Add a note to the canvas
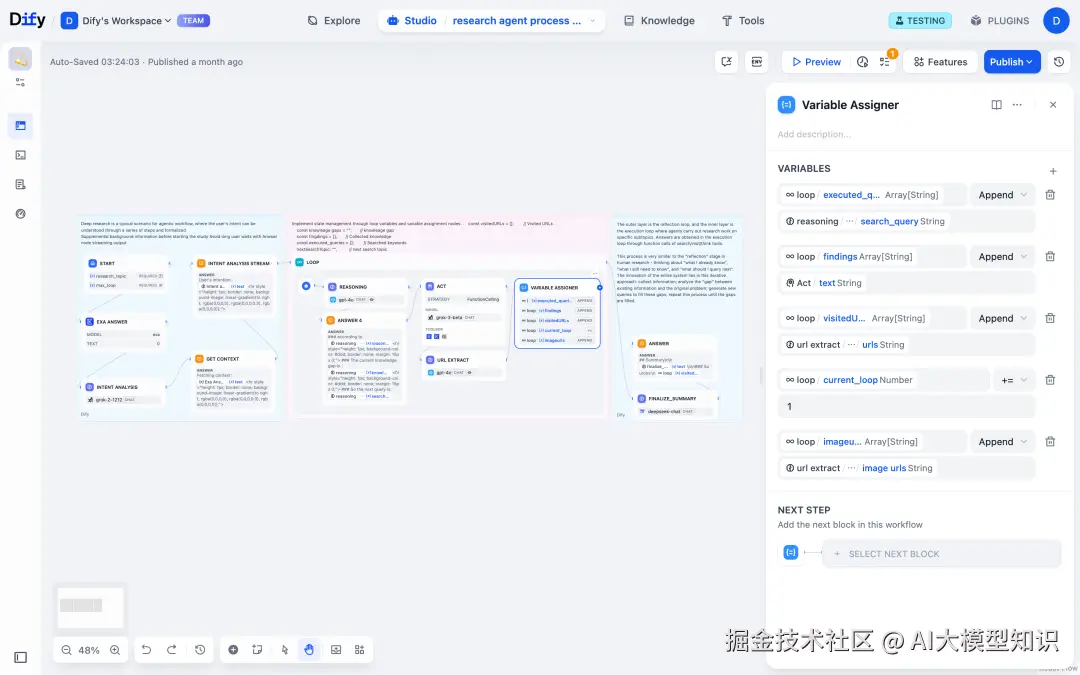This screenshot has height=675, width=1080. click(x=257, y=650)
